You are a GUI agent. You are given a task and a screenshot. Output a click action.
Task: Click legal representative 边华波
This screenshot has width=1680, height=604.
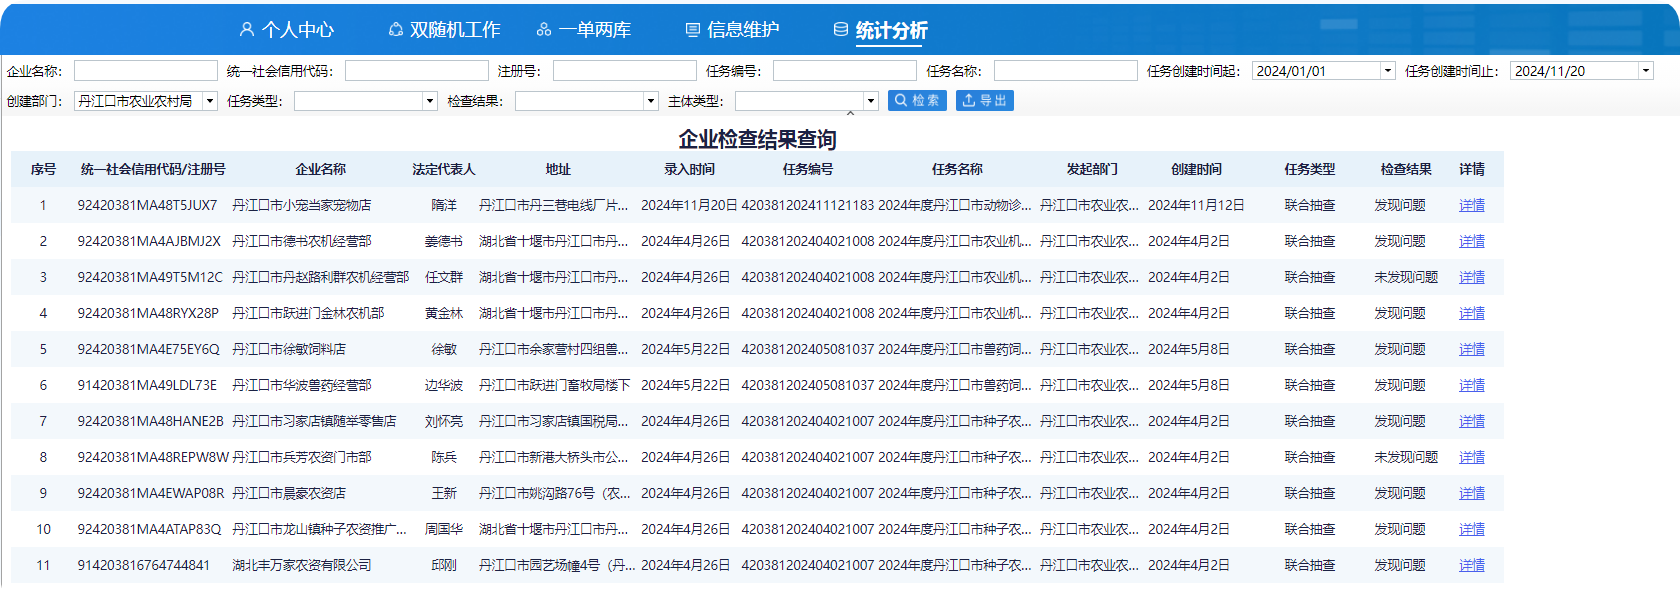[444, 385]
